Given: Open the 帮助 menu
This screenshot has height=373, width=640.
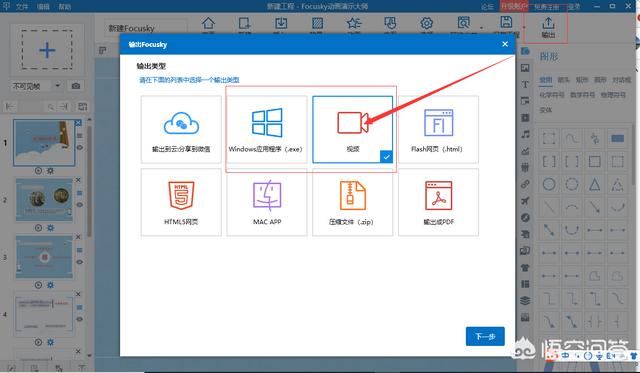Looking at the screenshot, I should coord(64,7).
